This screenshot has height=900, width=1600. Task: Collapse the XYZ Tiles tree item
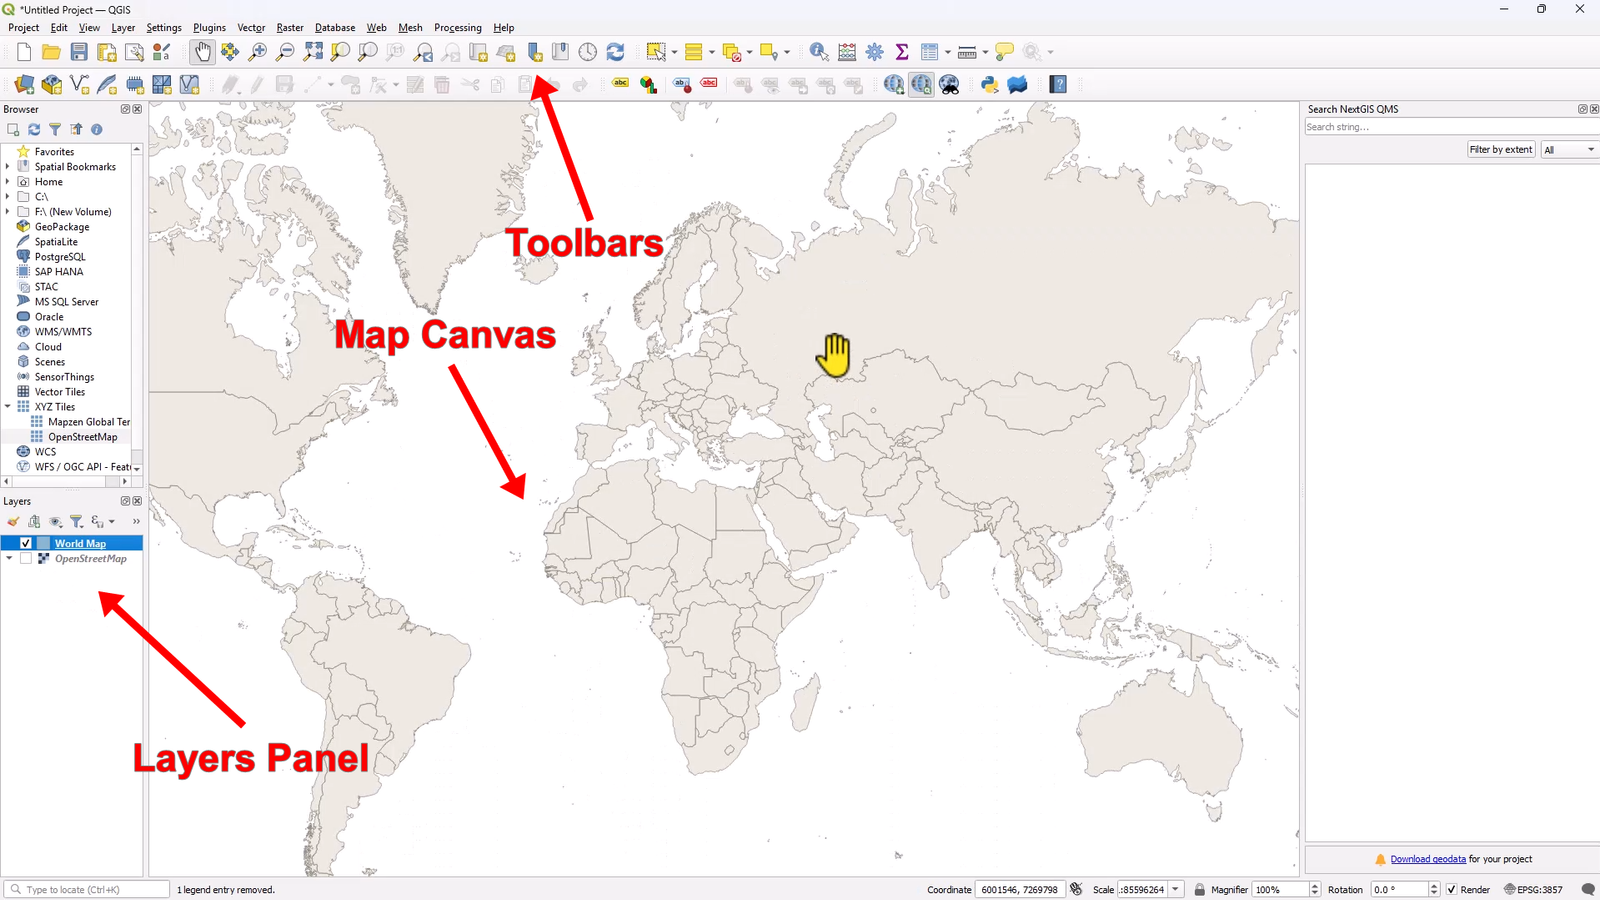pyautogui.click(x=8, y=406)
